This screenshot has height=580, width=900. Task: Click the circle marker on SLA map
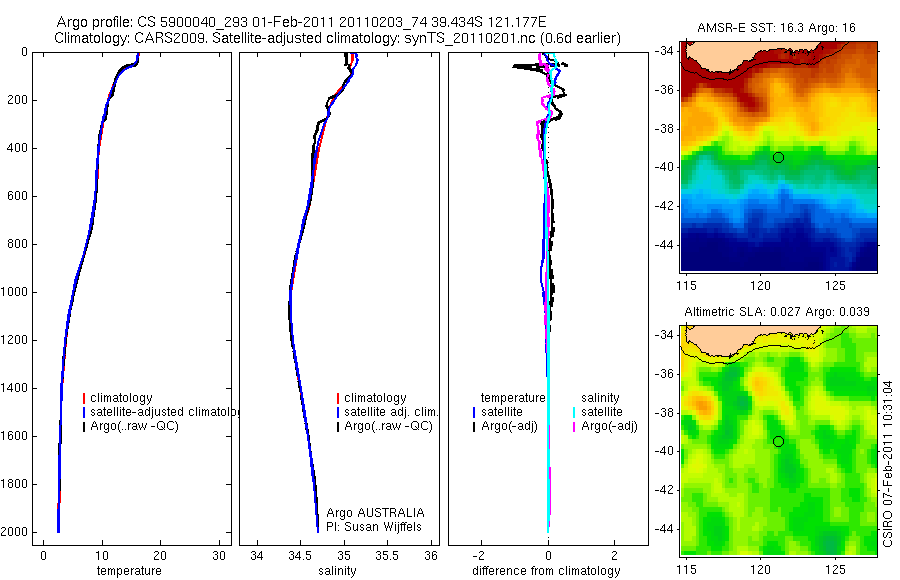(778, 442)
